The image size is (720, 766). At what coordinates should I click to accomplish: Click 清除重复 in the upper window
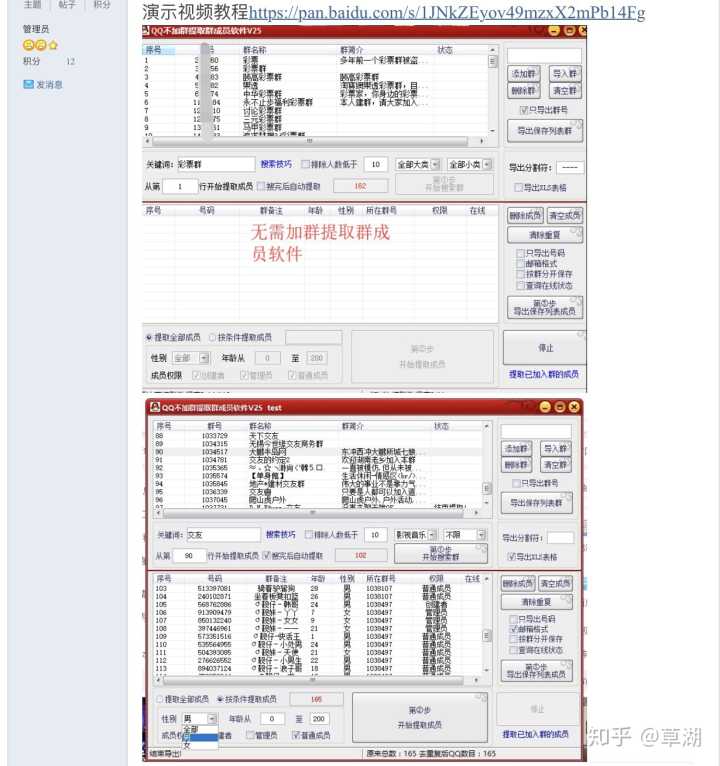[545, 235]
